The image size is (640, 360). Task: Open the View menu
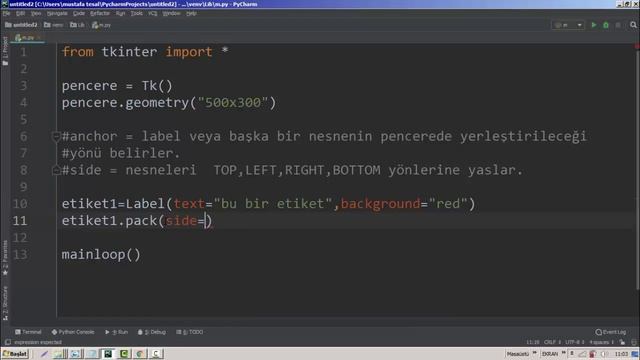(x=36, y=13)
